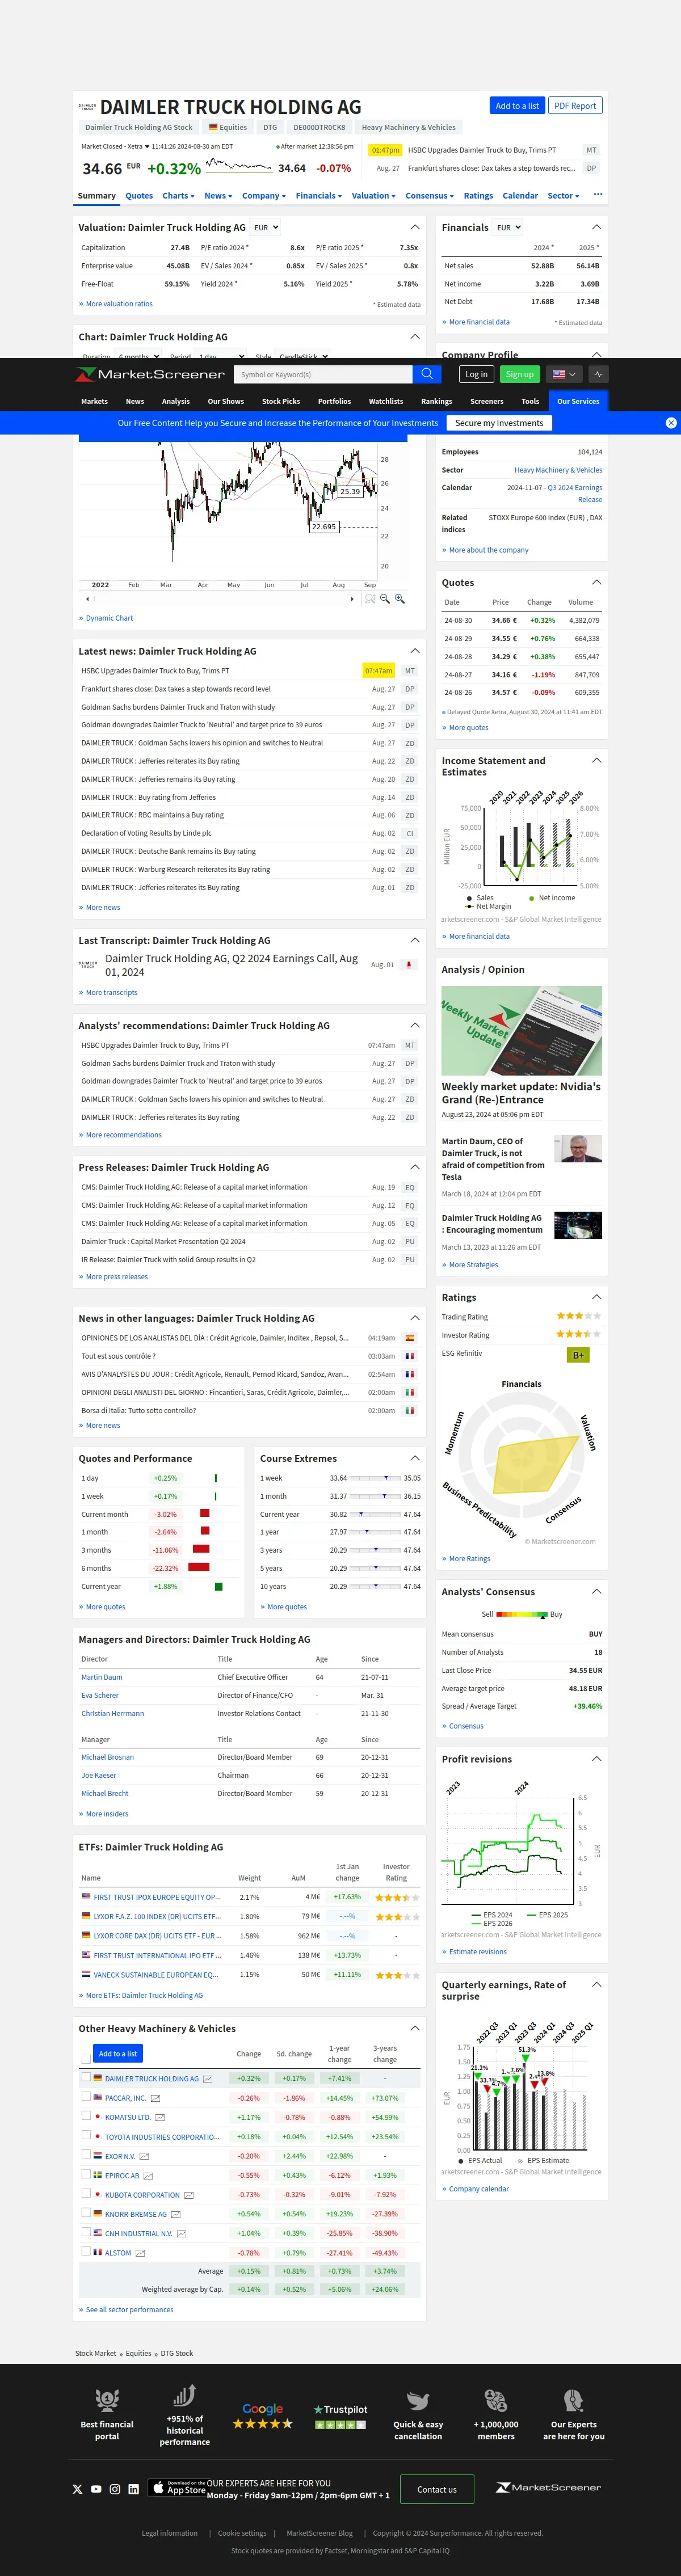Image resolution: width=681 pixels, height=2576 pixels.
Task: Open the Instagram icon in the footer
Action: [x=115, y=2489]
